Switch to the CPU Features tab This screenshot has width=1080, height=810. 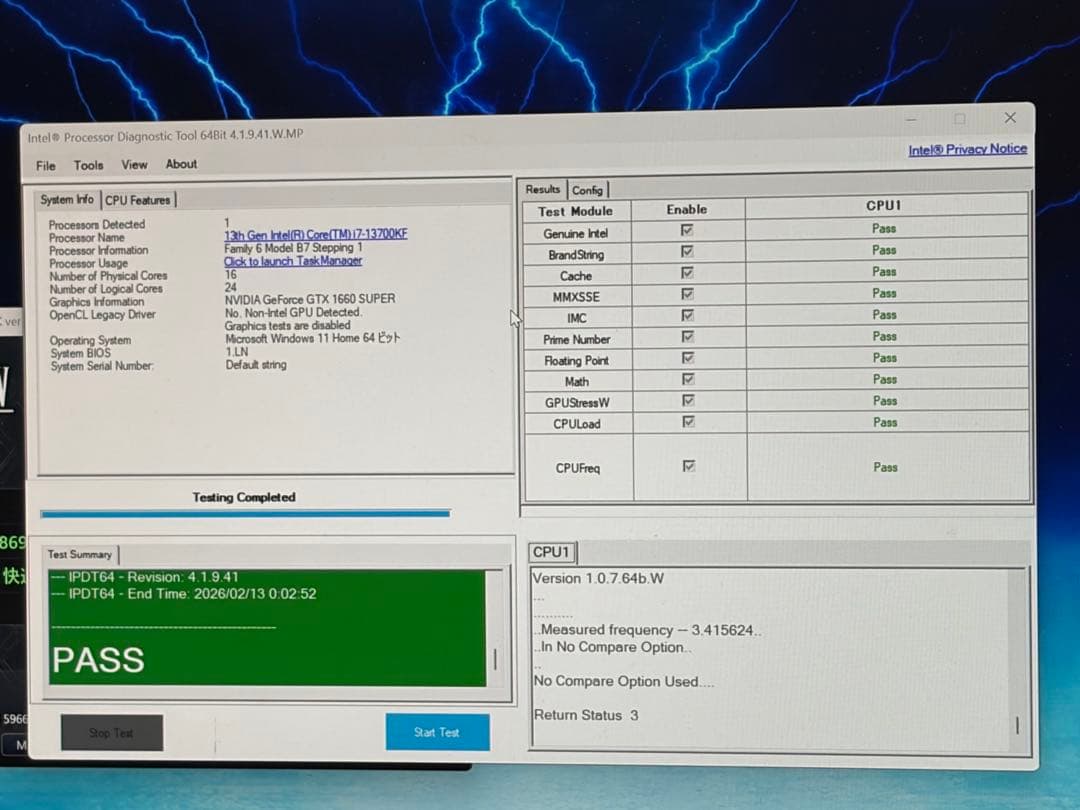138,199
